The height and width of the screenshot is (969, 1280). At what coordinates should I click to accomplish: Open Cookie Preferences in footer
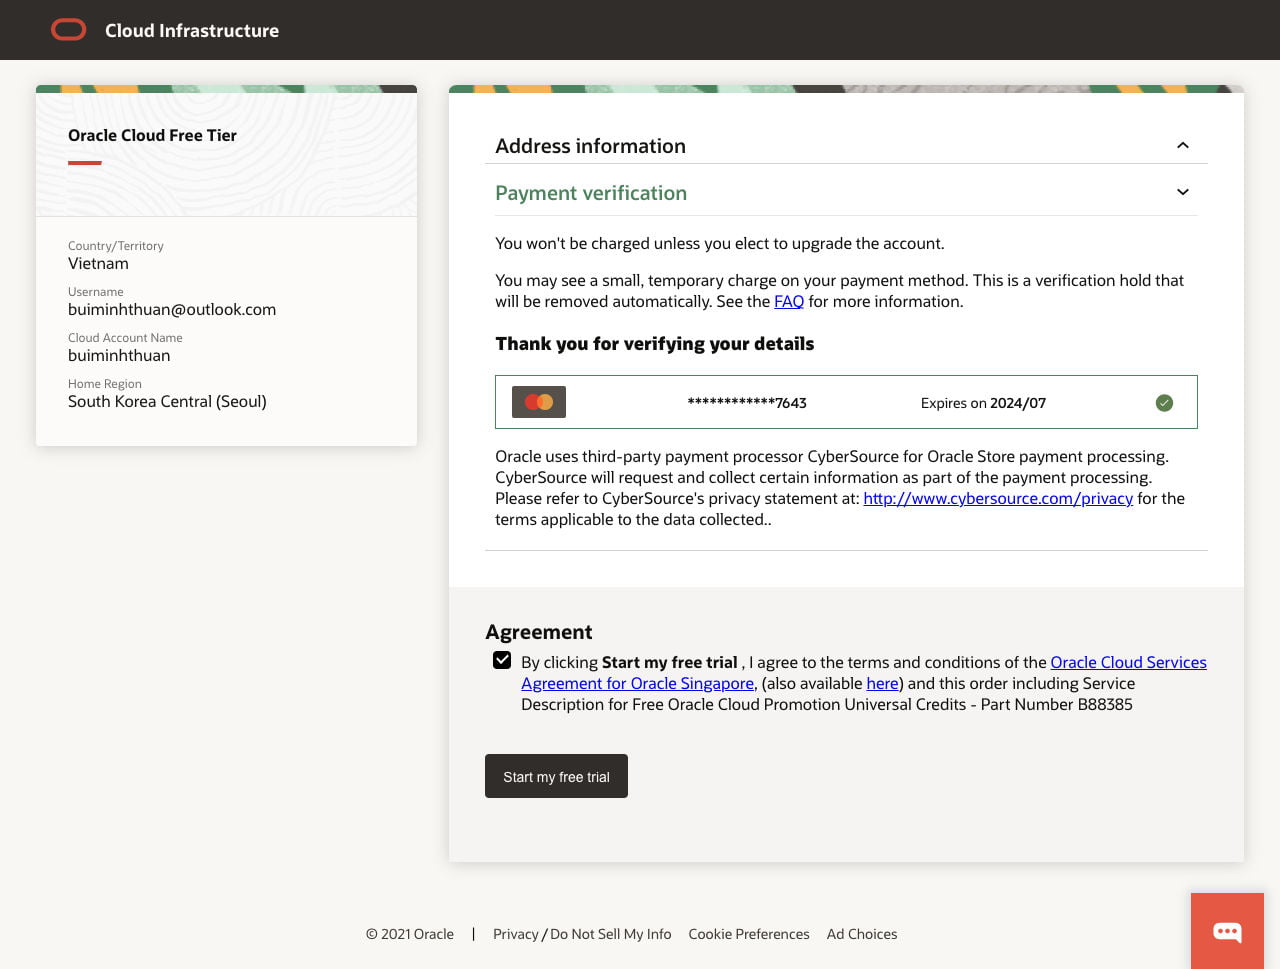pyautogui.click(x=749, y=934)
